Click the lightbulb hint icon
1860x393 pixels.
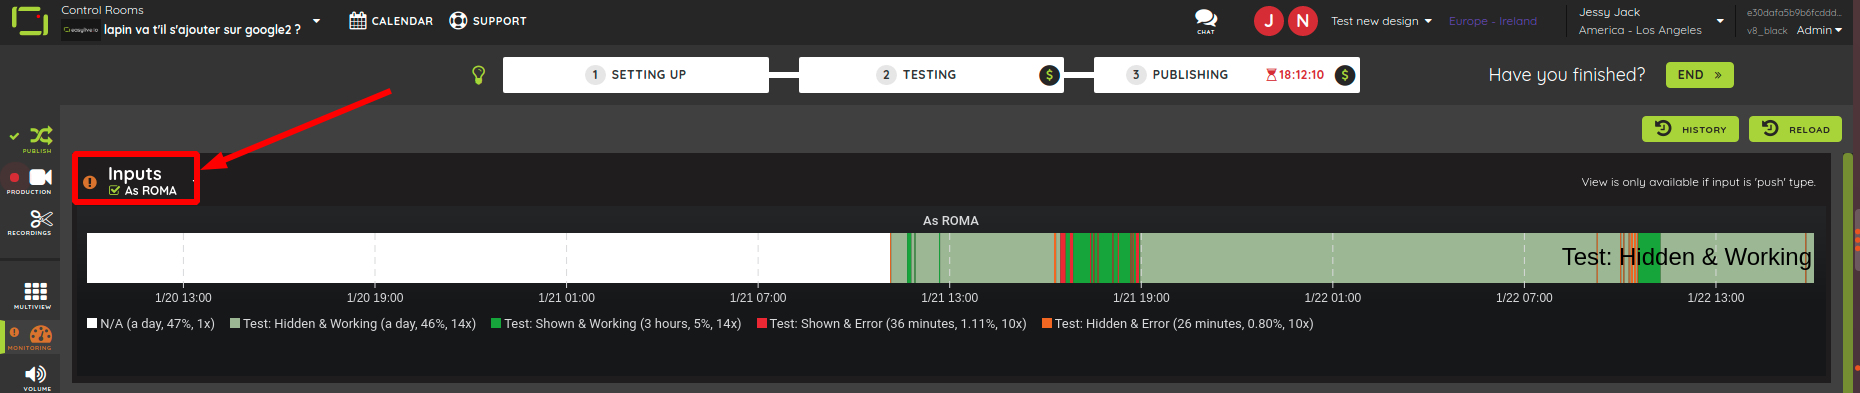(x=479, y=75)
